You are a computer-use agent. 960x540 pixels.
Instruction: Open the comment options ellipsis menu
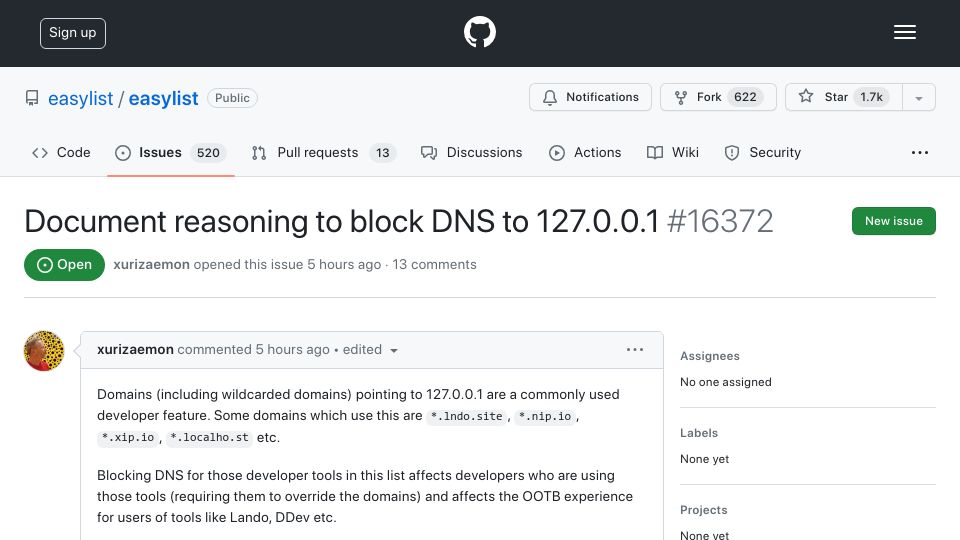635,350
